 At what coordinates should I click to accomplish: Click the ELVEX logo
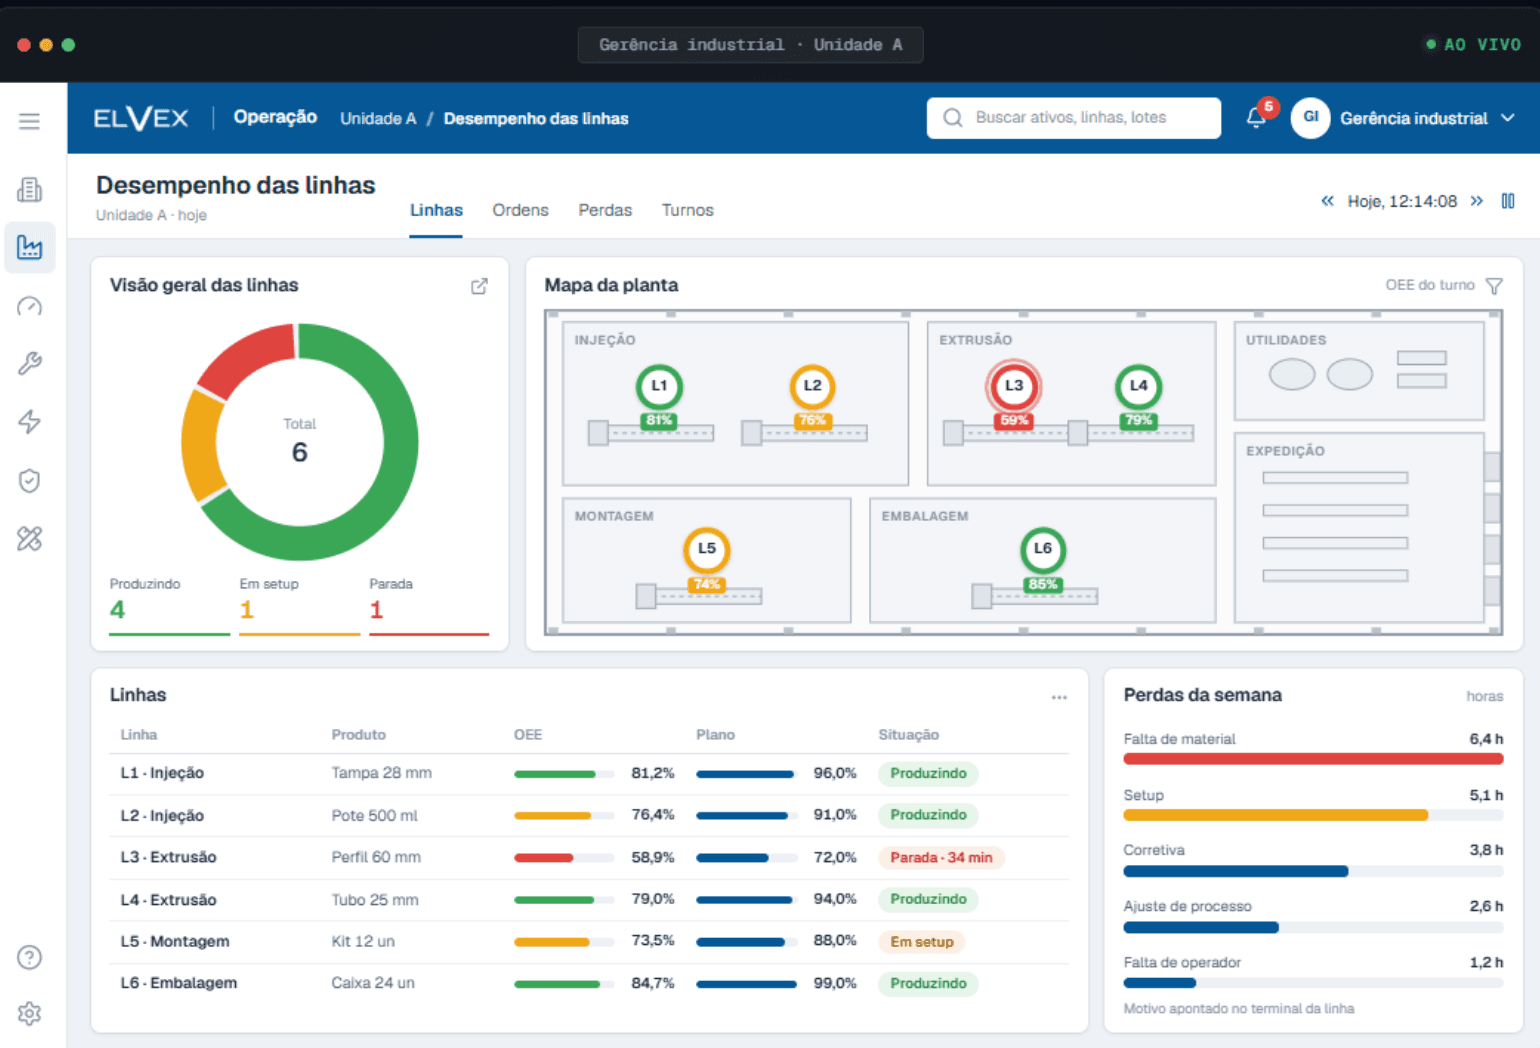tap(141, 118)
